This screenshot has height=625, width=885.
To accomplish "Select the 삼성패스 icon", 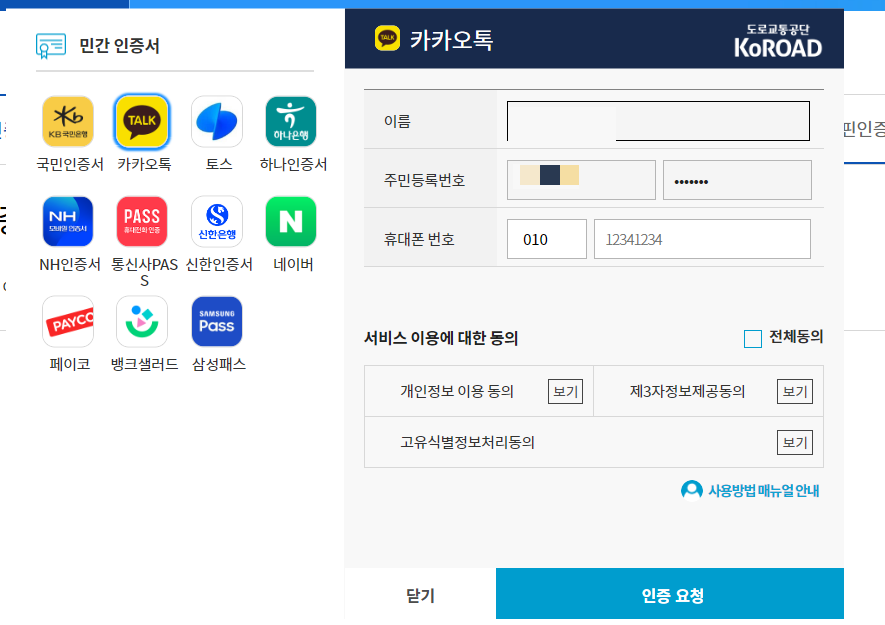I will point(217,321).
